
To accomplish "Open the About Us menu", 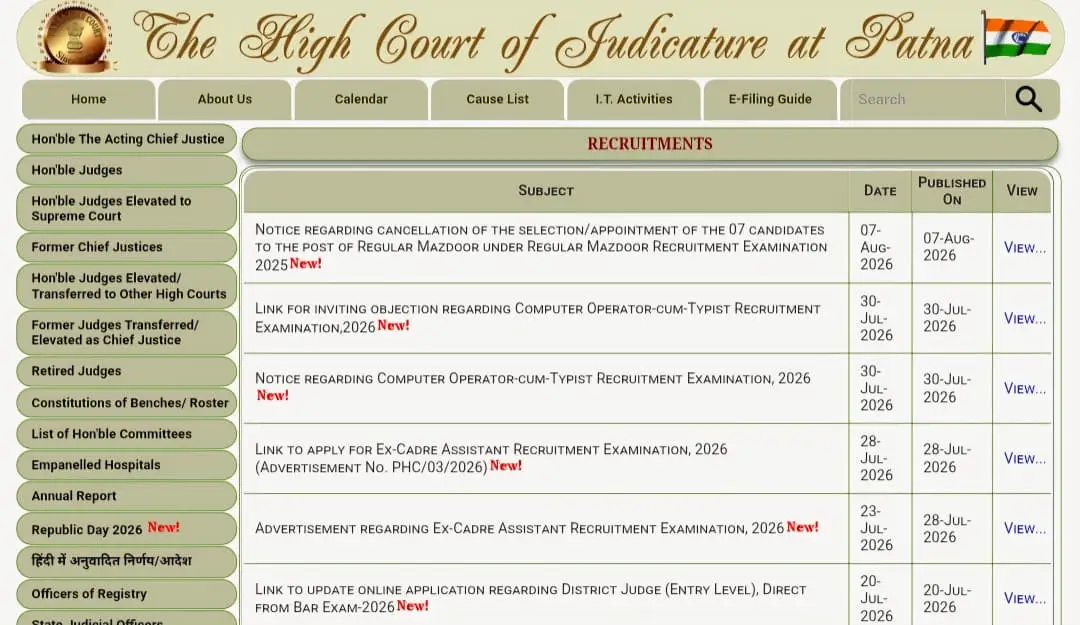I will click(225, 99).
